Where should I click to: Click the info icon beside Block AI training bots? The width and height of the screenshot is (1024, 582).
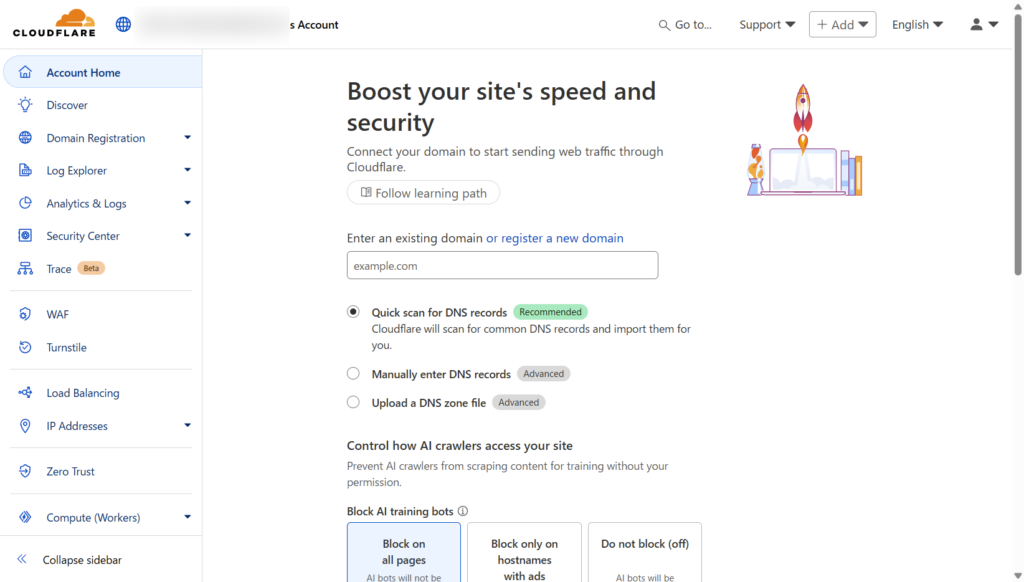point(462,511)
